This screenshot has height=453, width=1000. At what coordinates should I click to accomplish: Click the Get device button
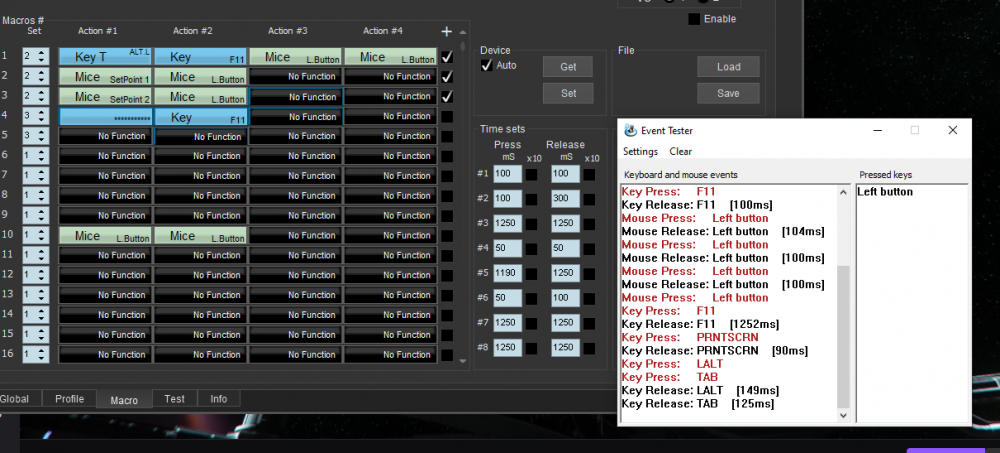coord(567,67)
